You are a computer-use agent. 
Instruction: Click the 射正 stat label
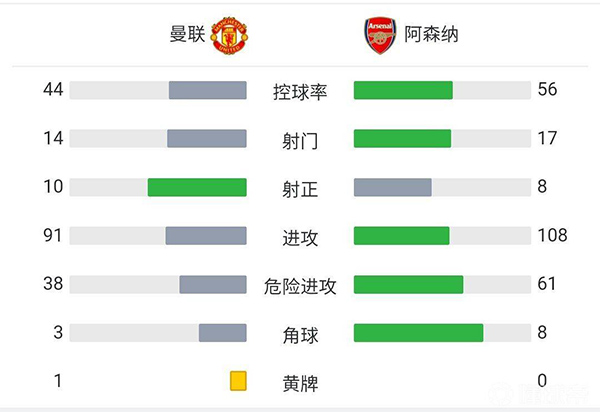pyautogui.click(x=300, y=188)
